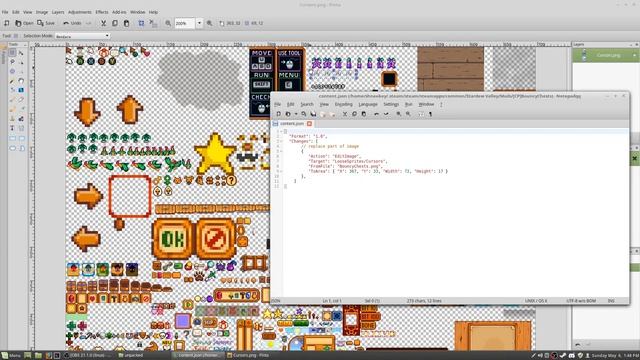Select the Freeform Shape tool in Pinta
Screen dimensions: 640x360
(21, 148)
